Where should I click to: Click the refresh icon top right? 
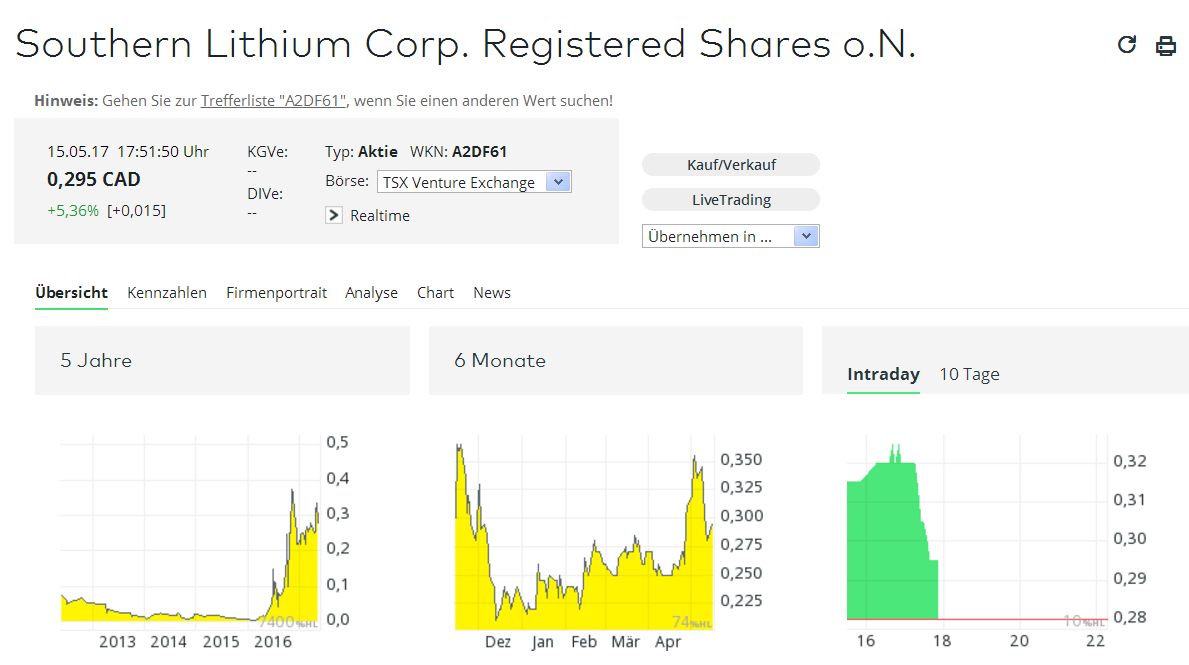1126,44
